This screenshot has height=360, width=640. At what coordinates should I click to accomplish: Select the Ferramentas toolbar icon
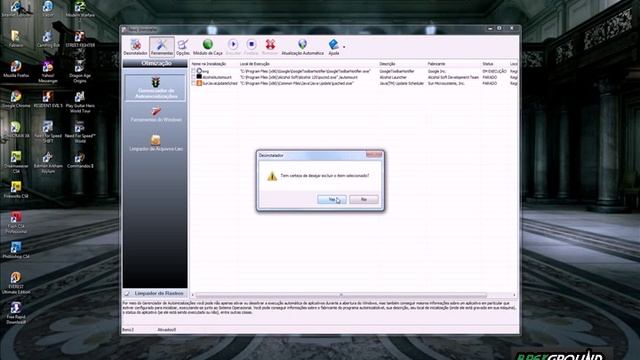coord(162,47)
